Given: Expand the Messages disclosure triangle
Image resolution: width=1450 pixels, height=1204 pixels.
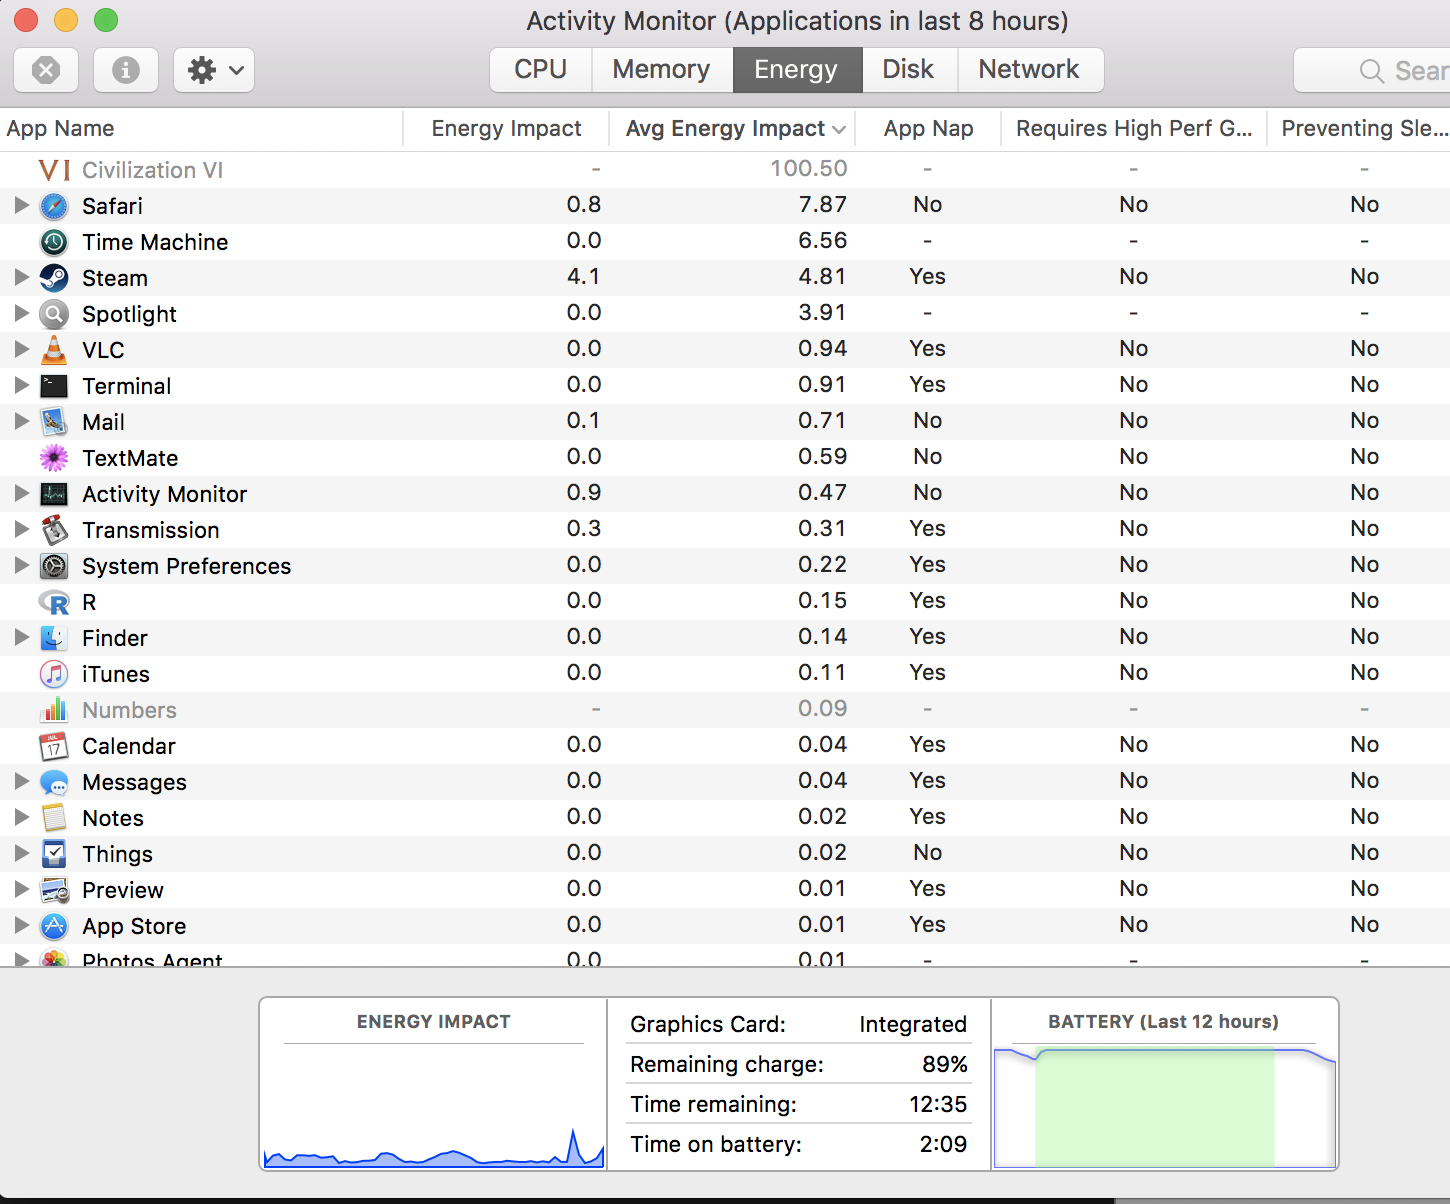Looking at the screenshot, I should [x=21, y=781].
